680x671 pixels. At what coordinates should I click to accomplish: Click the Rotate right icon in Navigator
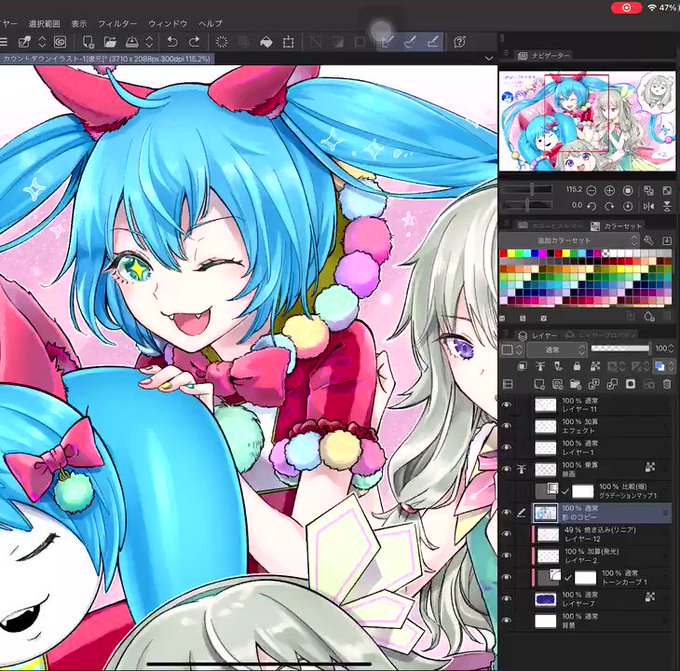(609, 206)
